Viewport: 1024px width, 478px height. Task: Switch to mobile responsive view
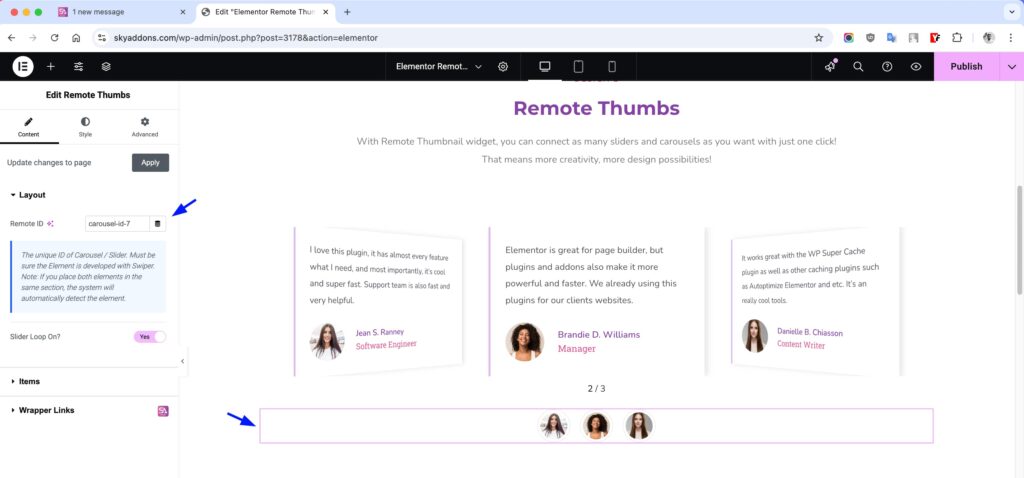(612, 67)
